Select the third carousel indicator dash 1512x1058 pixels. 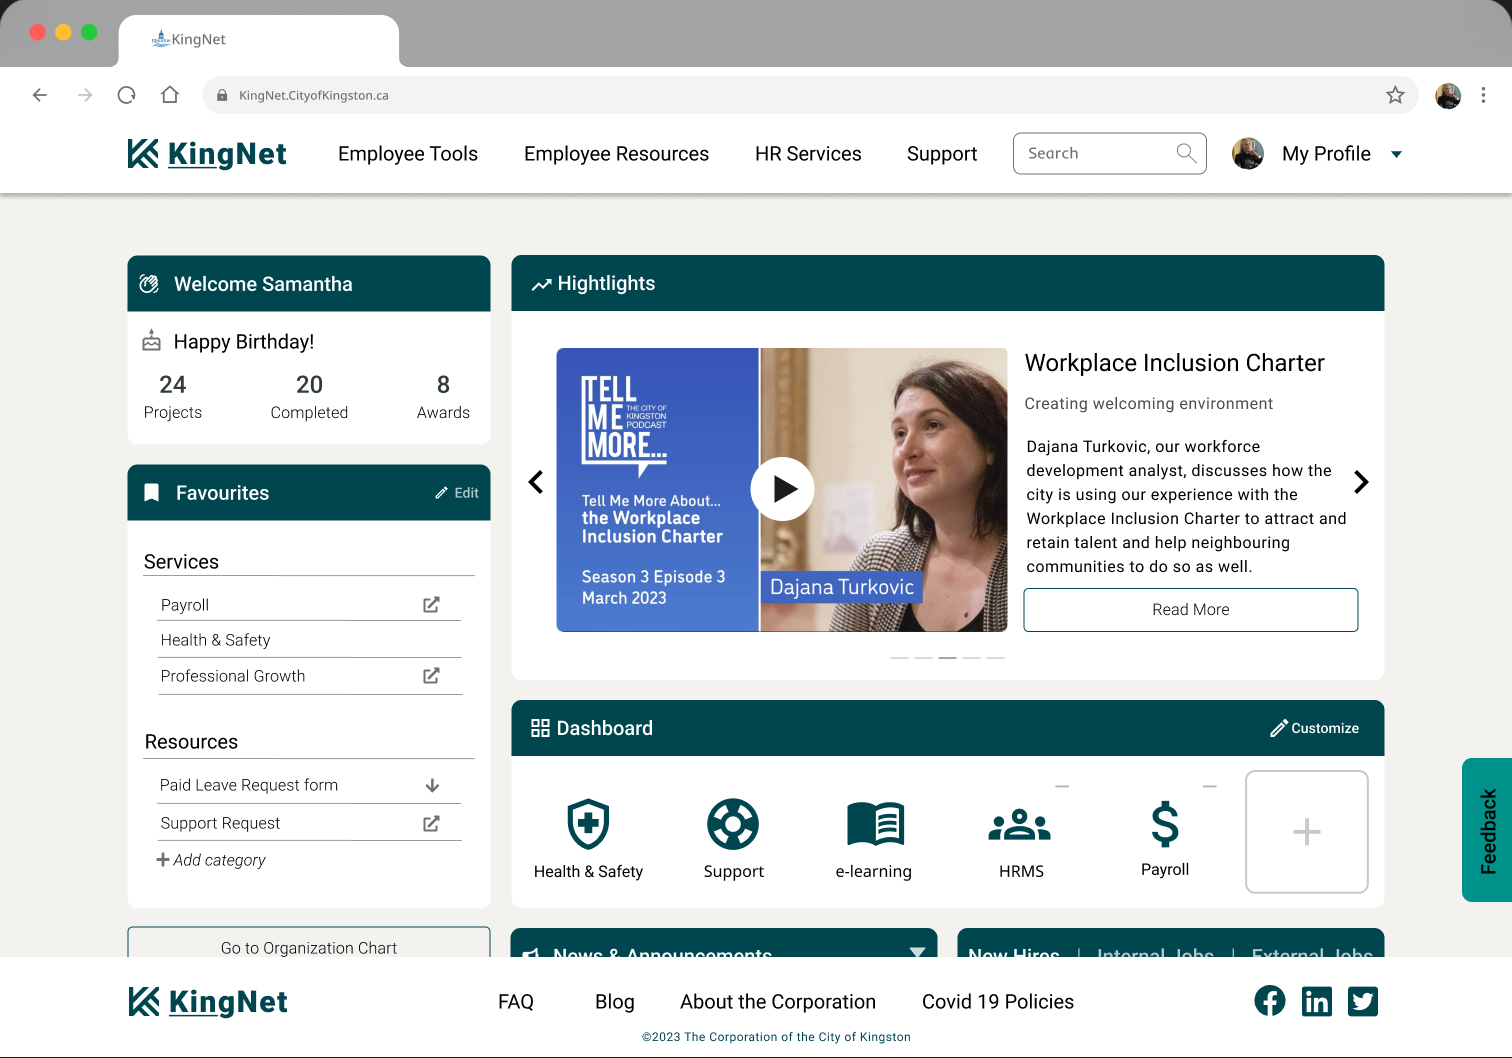click(947, 658)
